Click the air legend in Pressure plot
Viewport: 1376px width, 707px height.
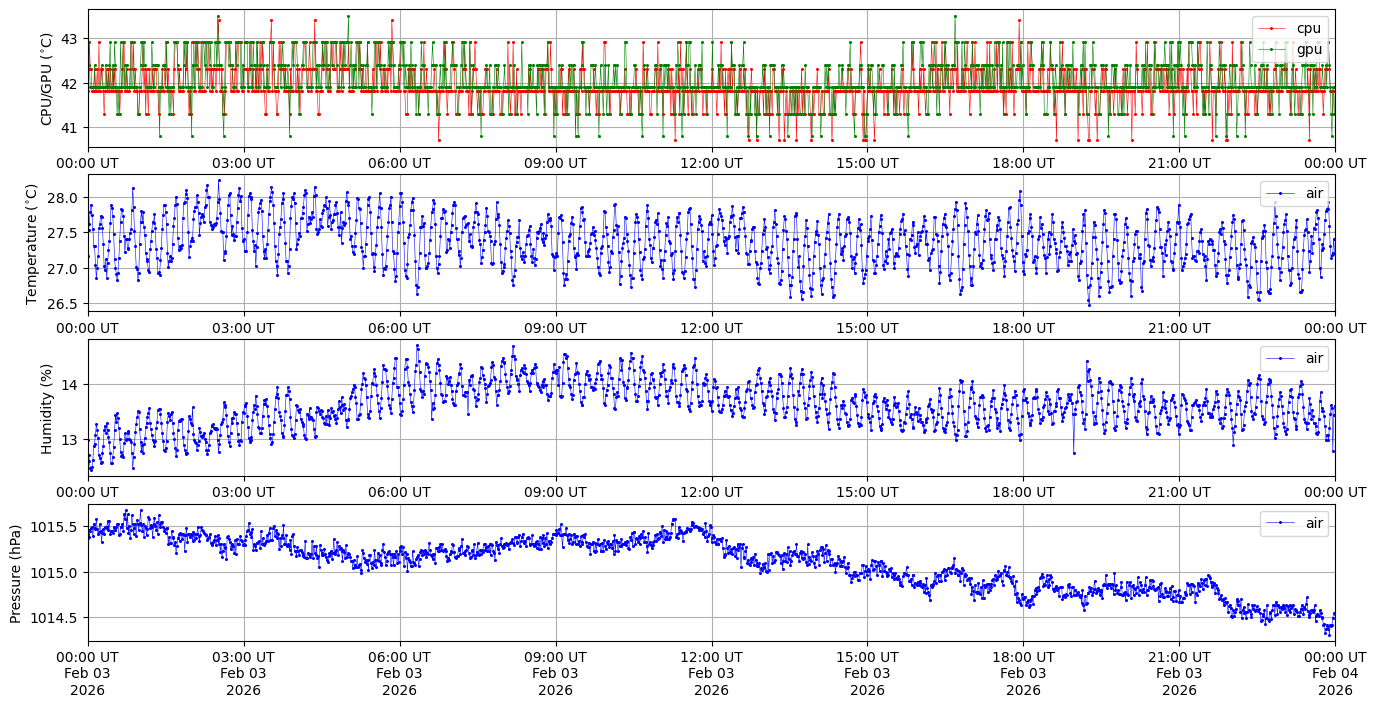tap(1306, 523)
